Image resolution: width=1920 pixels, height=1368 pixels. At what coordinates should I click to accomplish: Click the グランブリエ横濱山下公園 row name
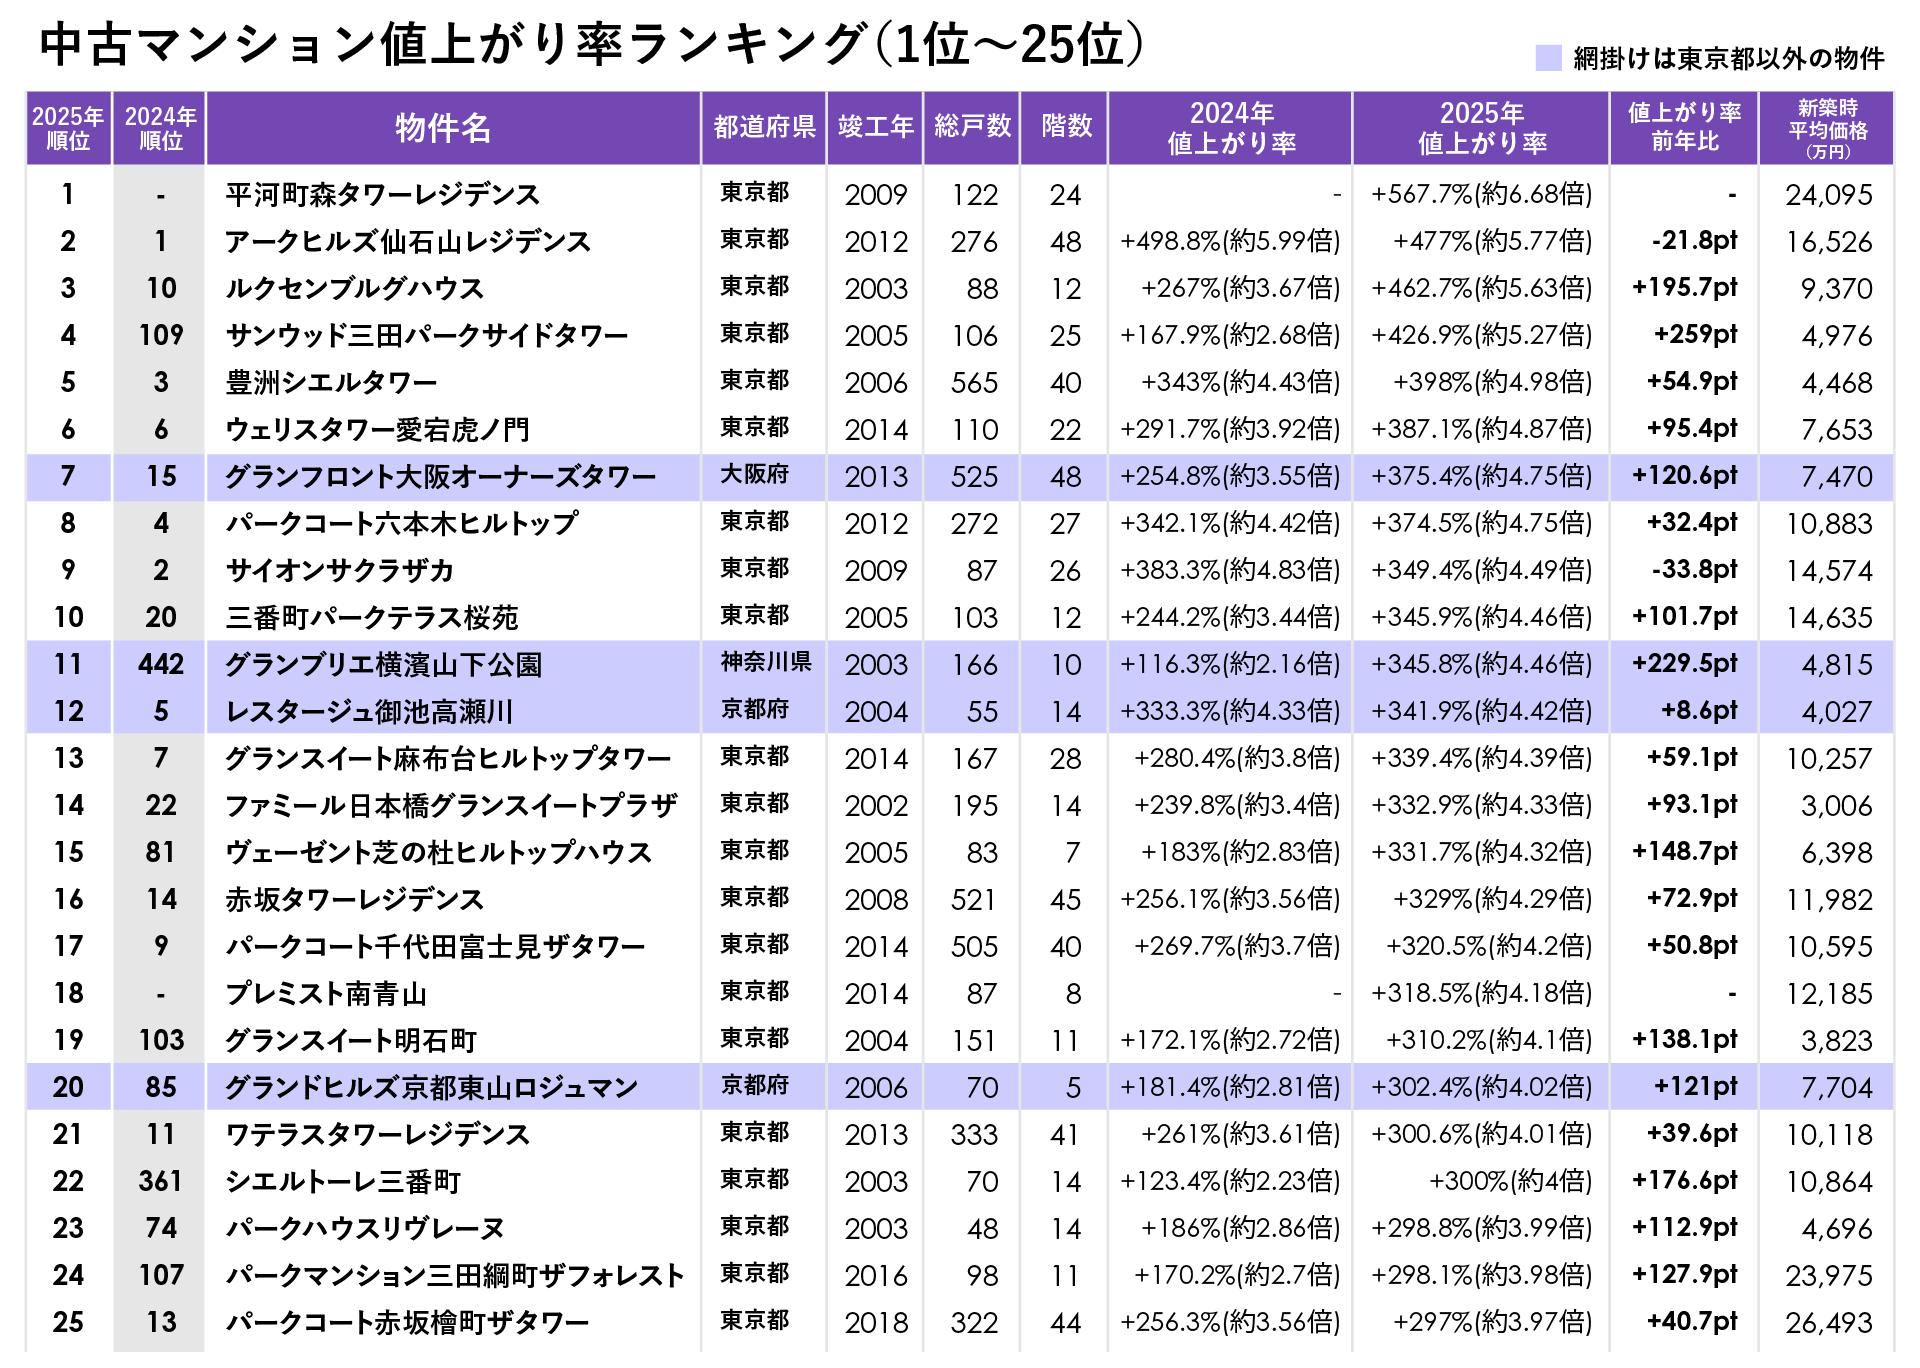(383, 665)
